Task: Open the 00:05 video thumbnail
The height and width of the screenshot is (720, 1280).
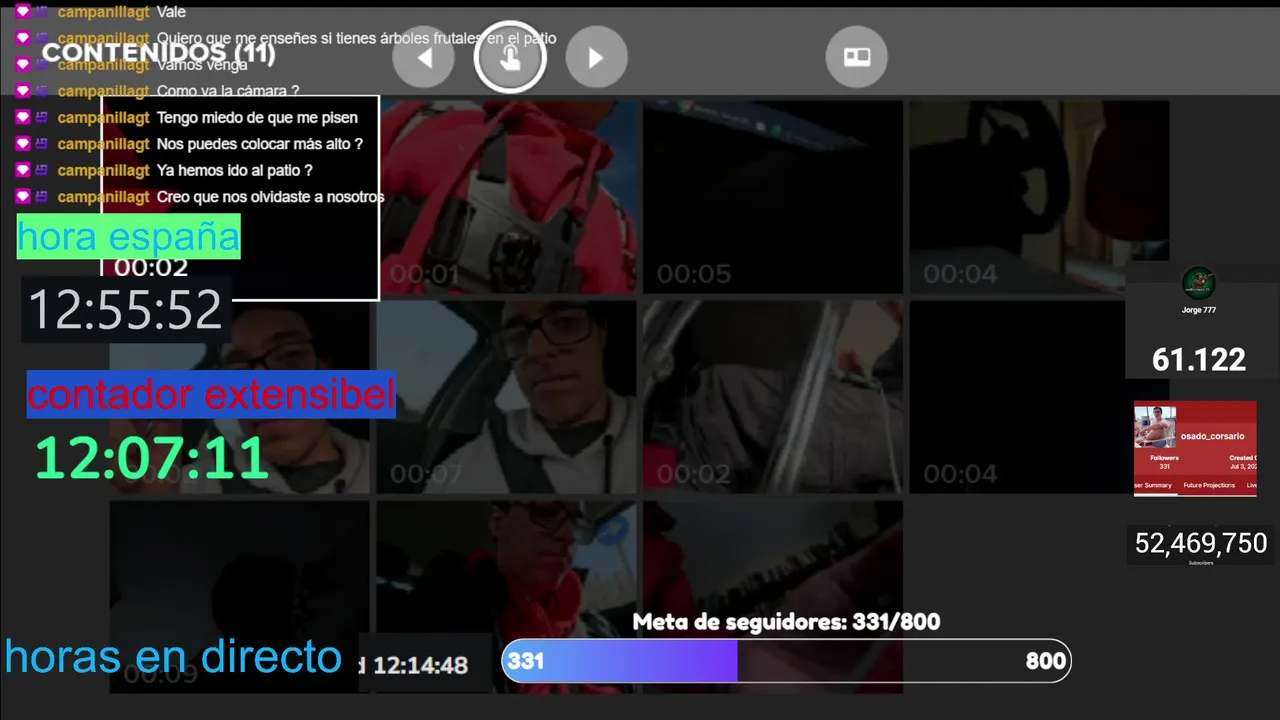Action: pos(772,197)
